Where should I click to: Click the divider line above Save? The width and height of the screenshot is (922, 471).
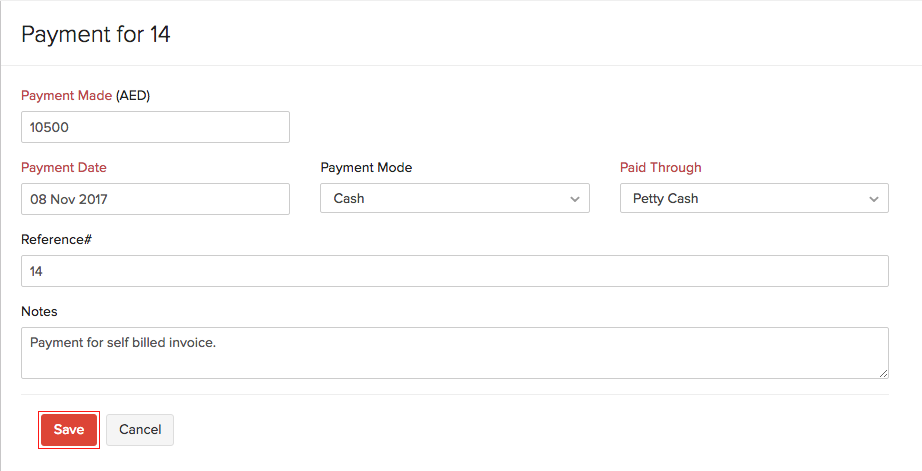click(x=454, y=394)
